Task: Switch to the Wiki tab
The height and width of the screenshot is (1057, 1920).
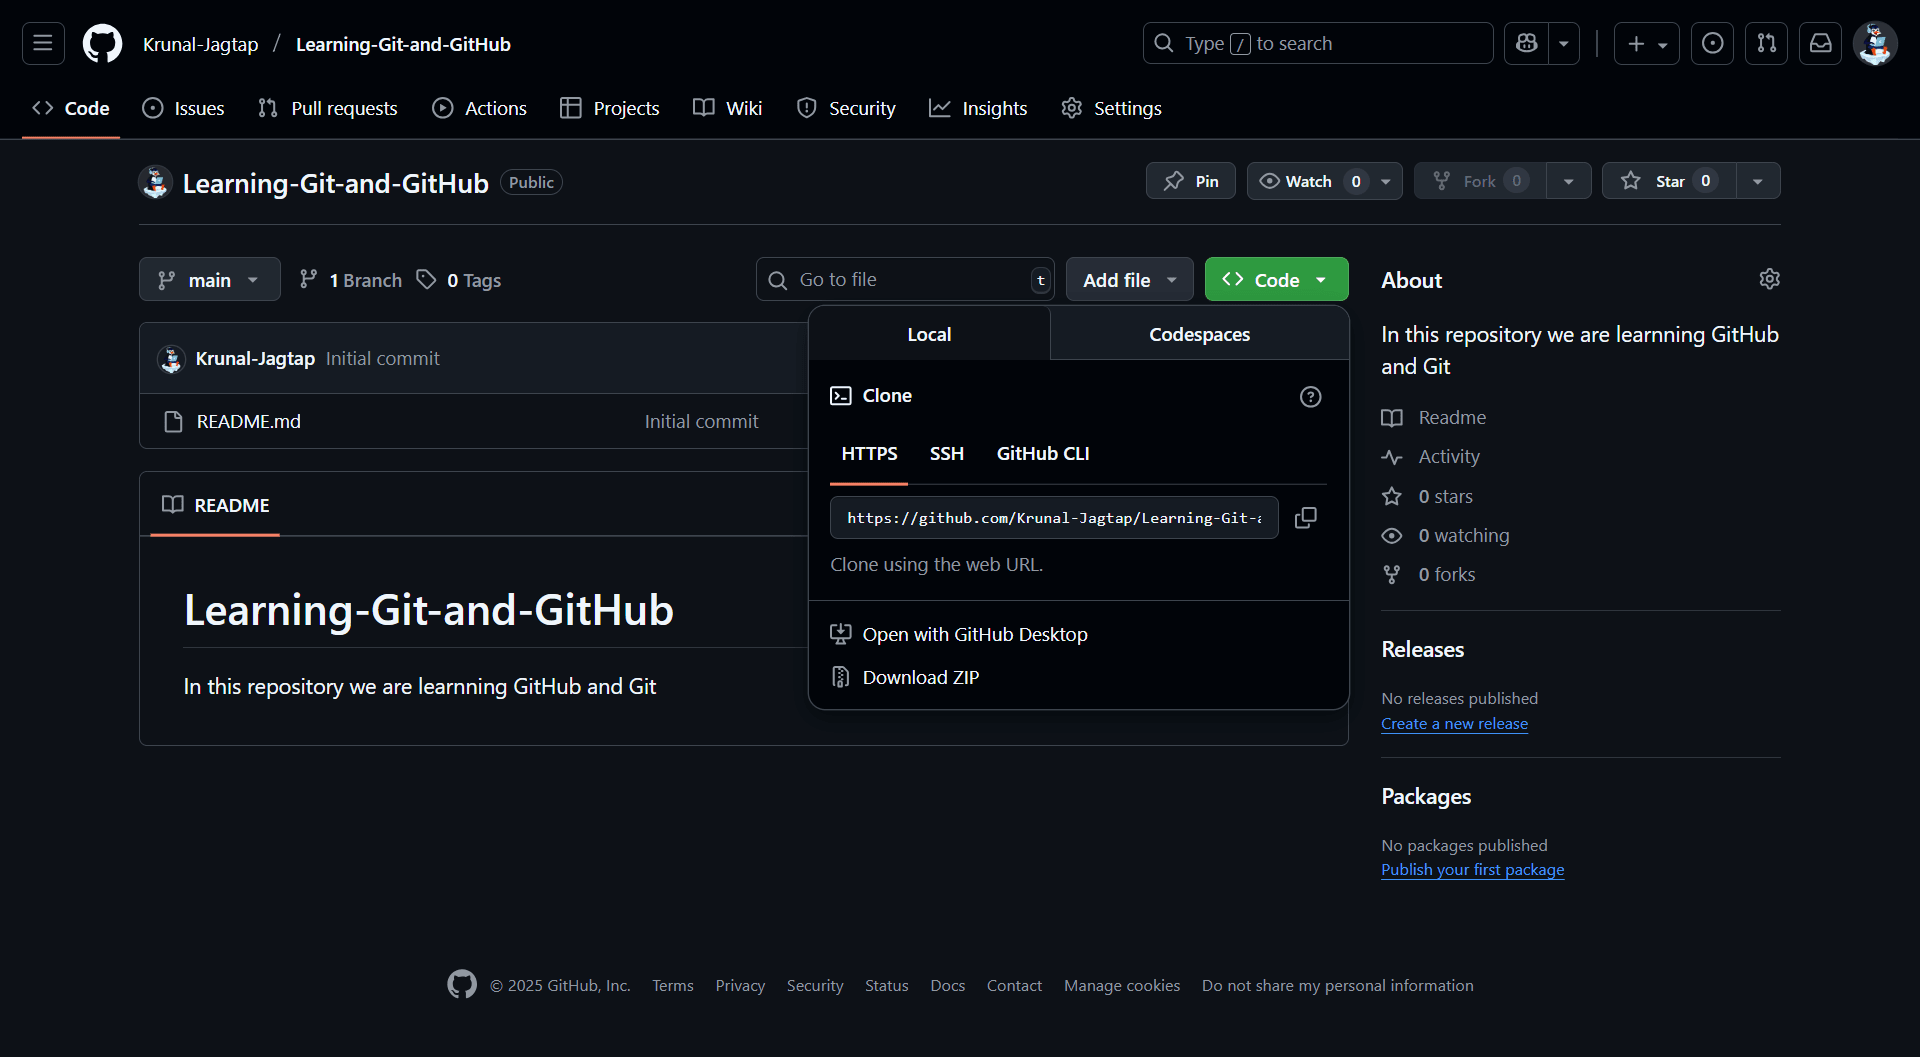Action: point(728,108)
